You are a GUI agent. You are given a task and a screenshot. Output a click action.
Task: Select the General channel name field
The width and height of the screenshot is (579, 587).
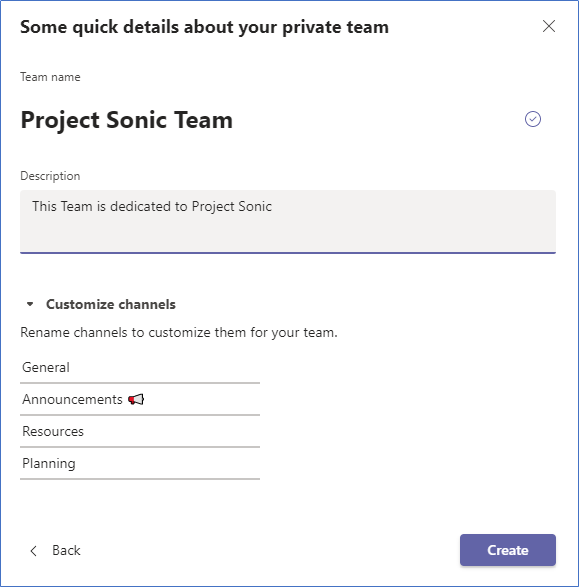[140, 368]
